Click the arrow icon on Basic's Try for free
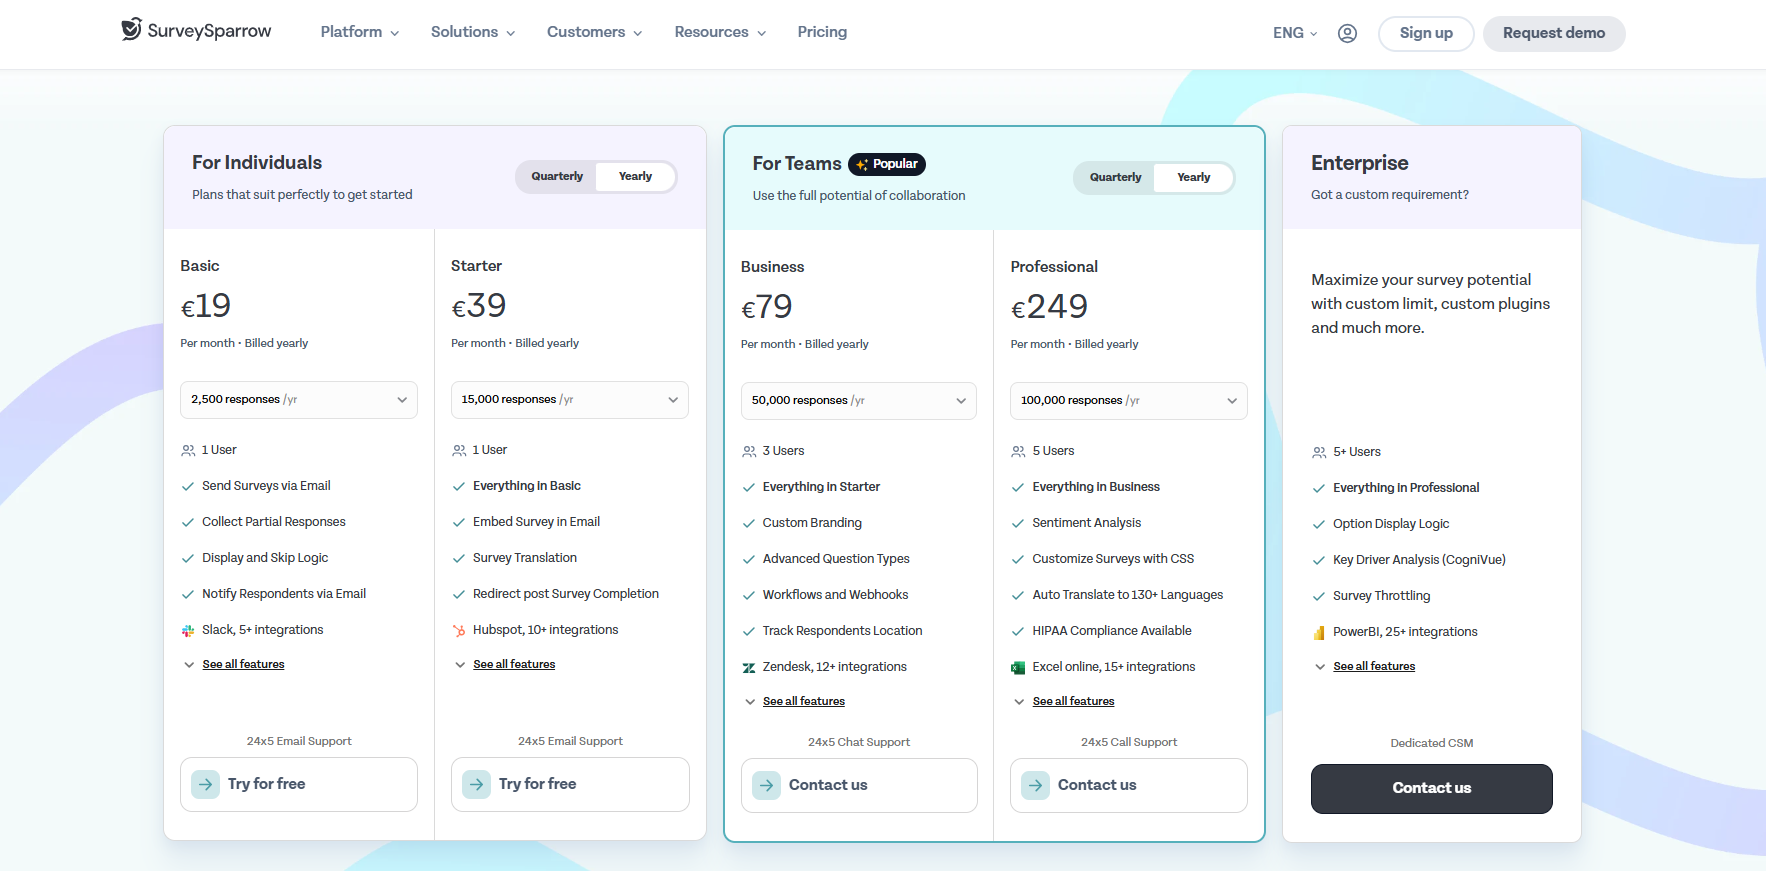 (206, 784)
